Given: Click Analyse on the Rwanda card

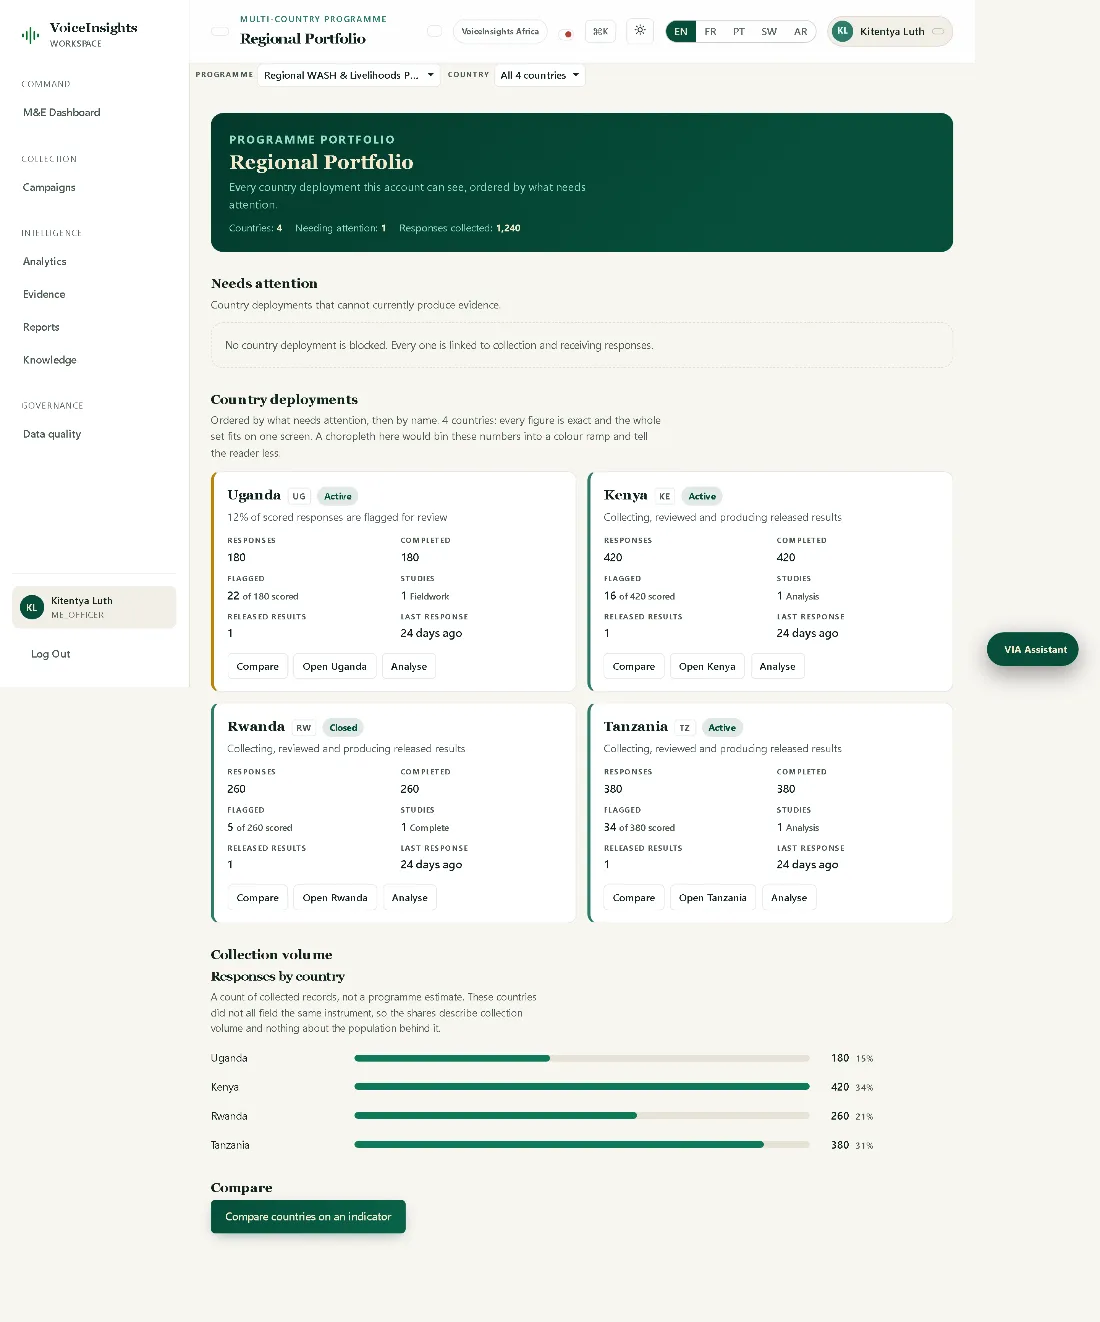Looking at the screenshot, I should pos(410,898).
